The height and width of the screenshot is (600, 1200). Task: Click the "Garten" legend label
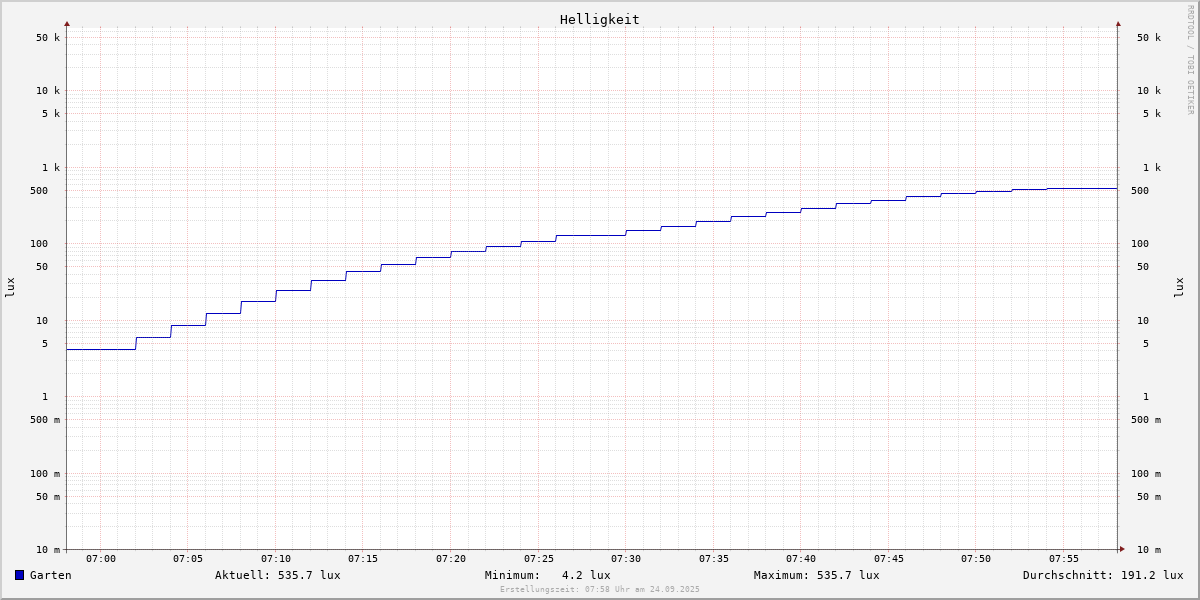(x=50, y=575)
